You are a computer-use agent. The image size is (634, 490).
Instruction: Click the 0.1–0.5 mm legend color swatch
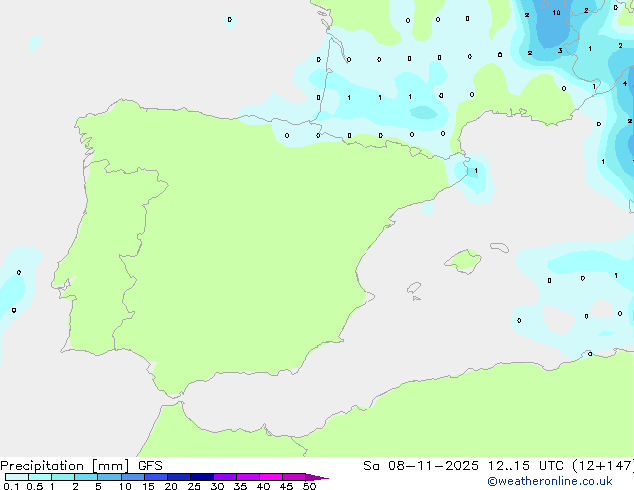tap(17, 477)
